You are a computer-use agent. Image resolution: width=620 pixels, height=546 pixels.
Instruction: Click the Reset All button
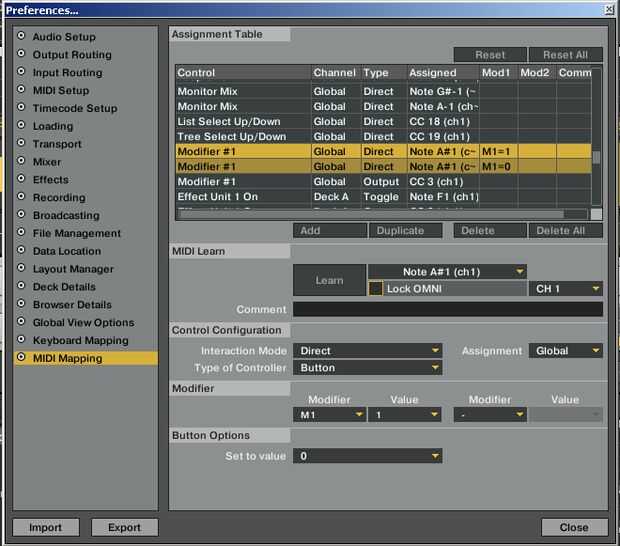[x=565, y=55]
